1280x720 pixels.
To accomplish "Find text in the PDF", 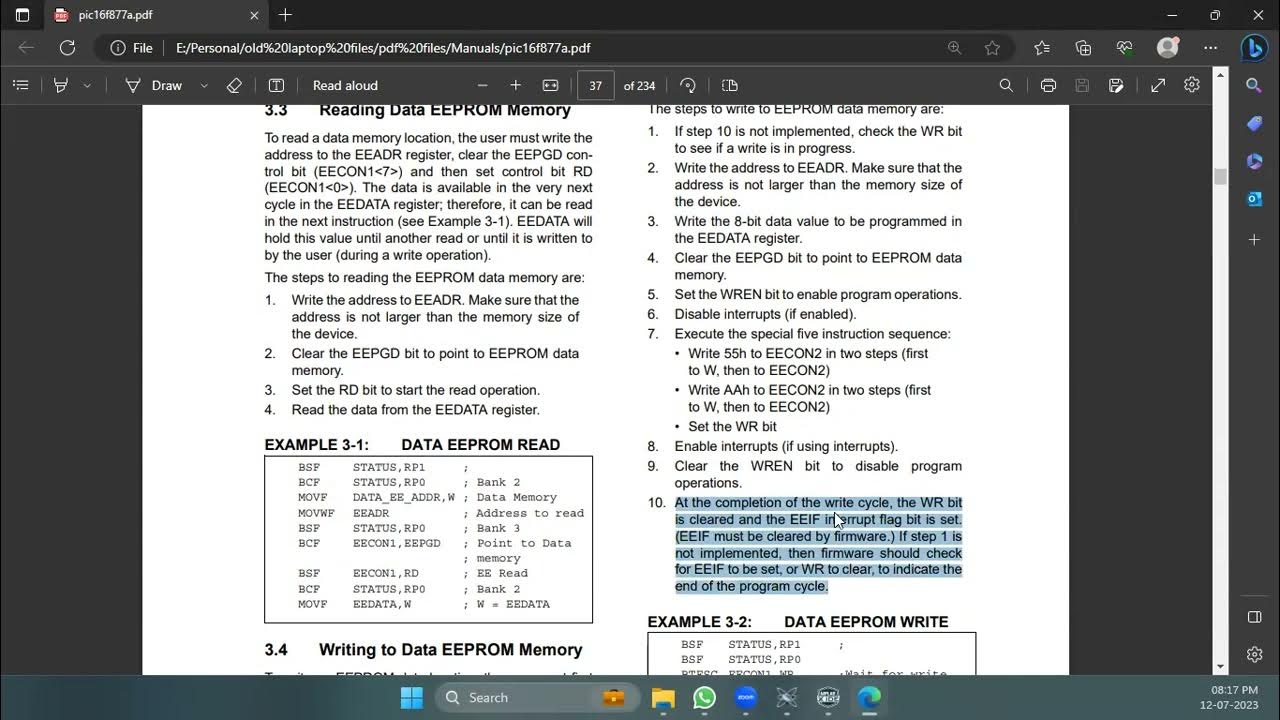I will click(x=1006, y=85).
